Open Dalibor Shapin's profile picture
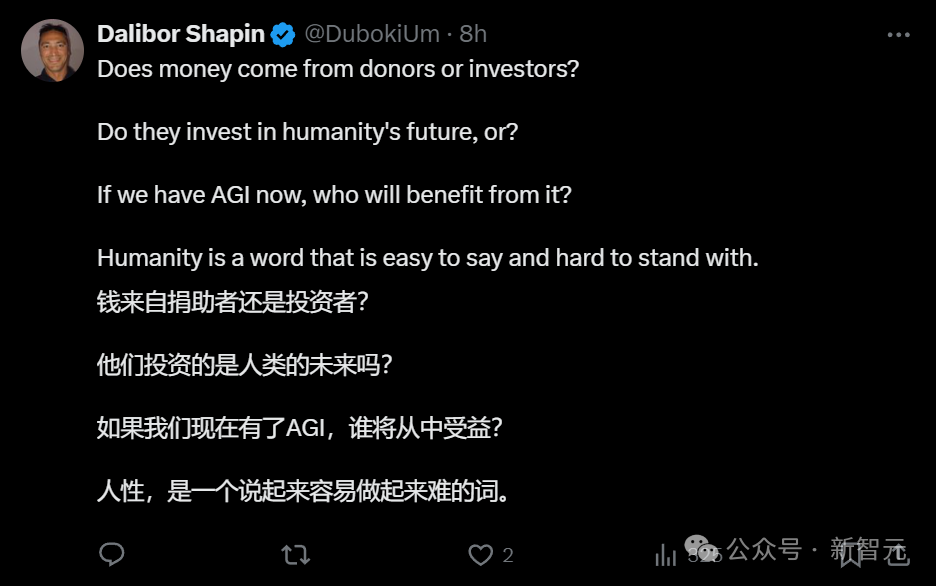This screenshot has width=936, height=586. click(52, 50)
